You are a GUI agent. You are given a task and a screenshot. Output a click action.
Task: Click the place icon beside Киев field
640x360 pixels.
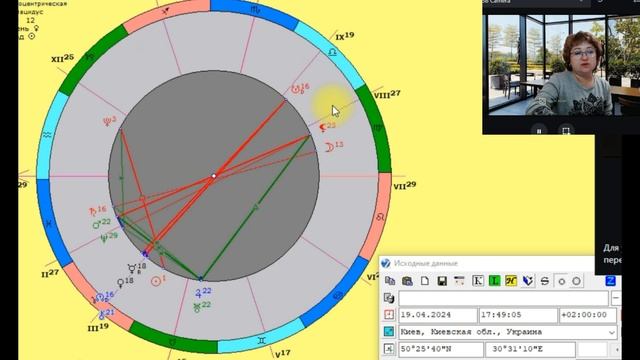coord(389,331)
